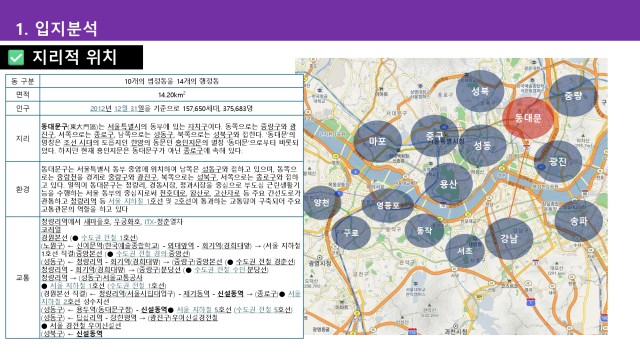Click the 중랑 district circle marker
Viewport: 640px width, 360px height.
click(x=573, y=96)
